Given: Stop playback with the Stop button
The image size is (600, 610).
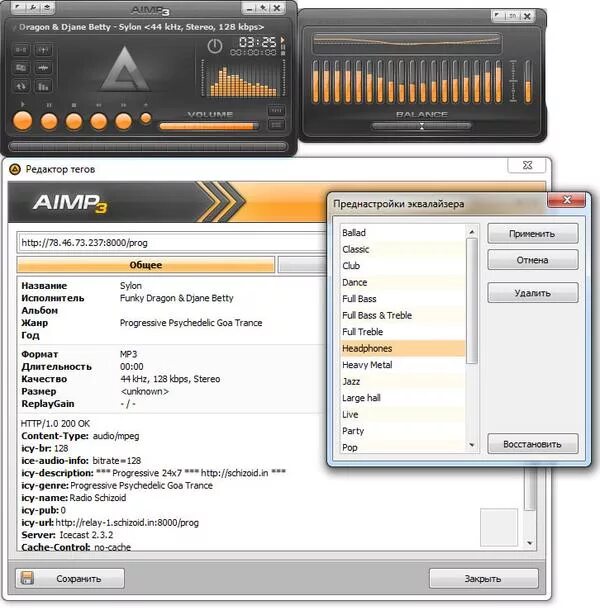Looking at the screenshot, I should click(74, 122).
